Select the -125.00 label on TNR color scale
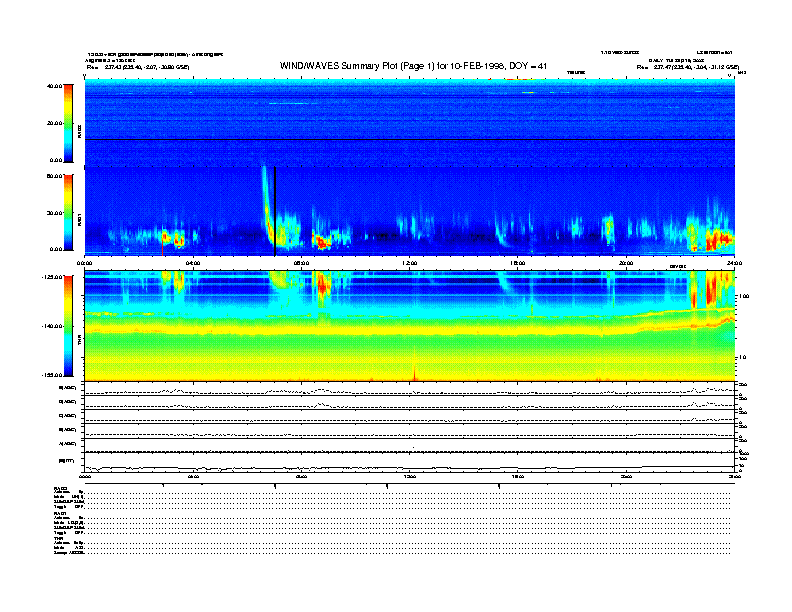 click(52, 277)
